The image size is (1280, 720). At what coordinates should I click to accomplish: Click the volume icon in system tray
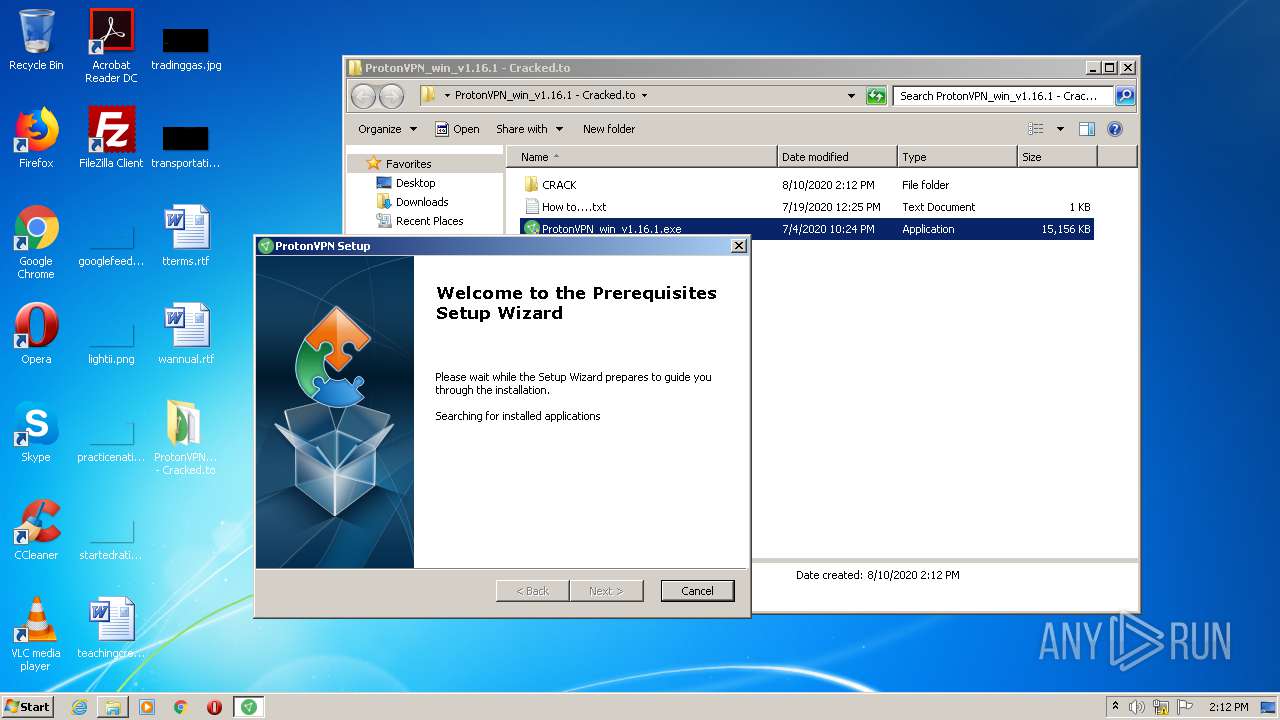pyautogui.click(x=1136, y=707)
